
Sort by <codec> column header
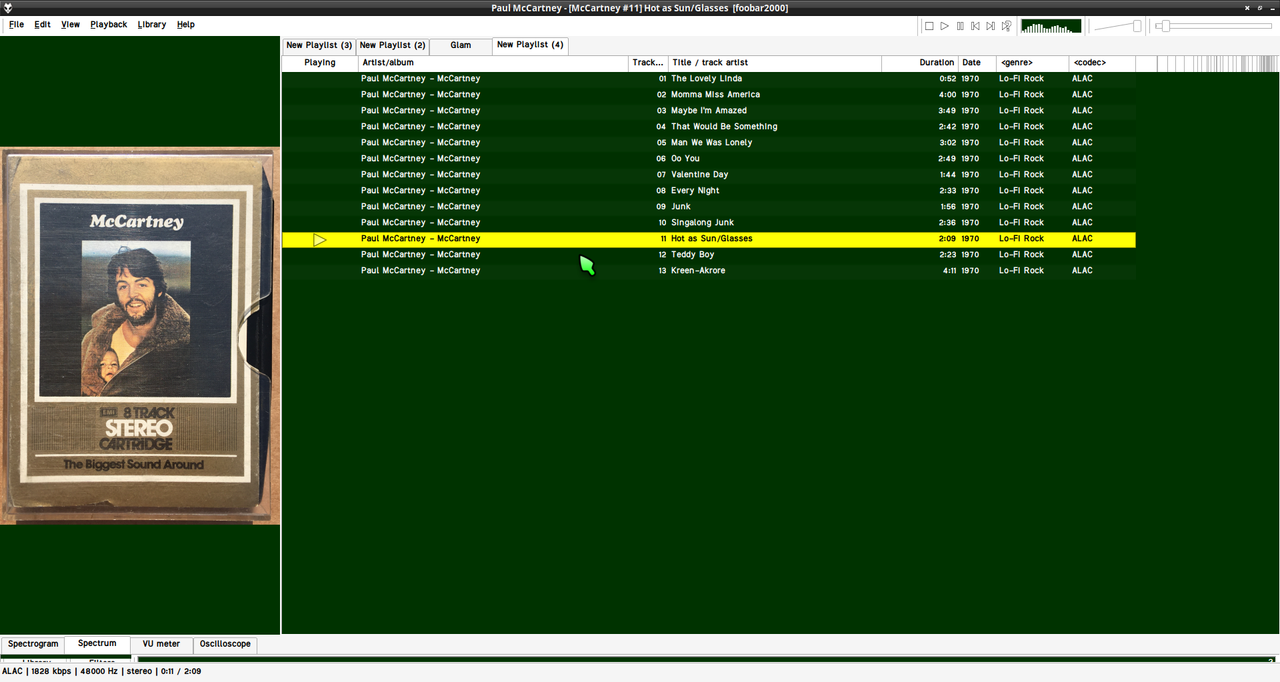[1102, 63]
